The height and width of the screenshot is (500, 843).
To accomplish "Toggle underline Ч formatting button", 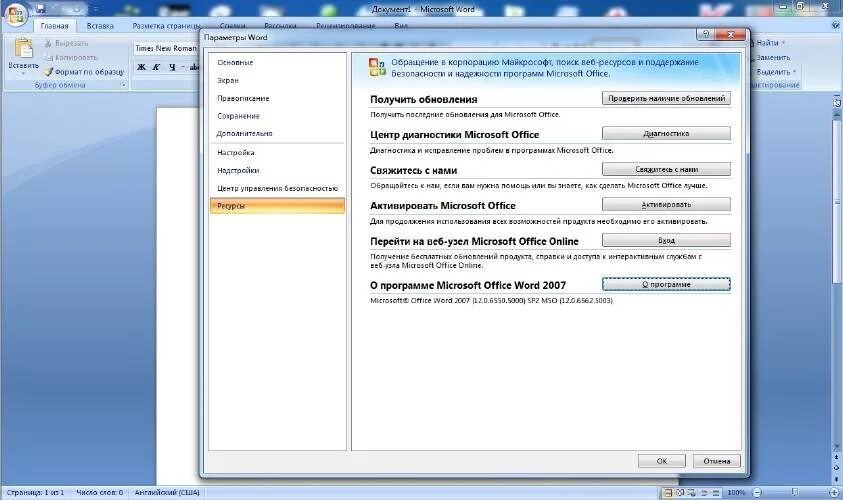I will click(172, 67).
